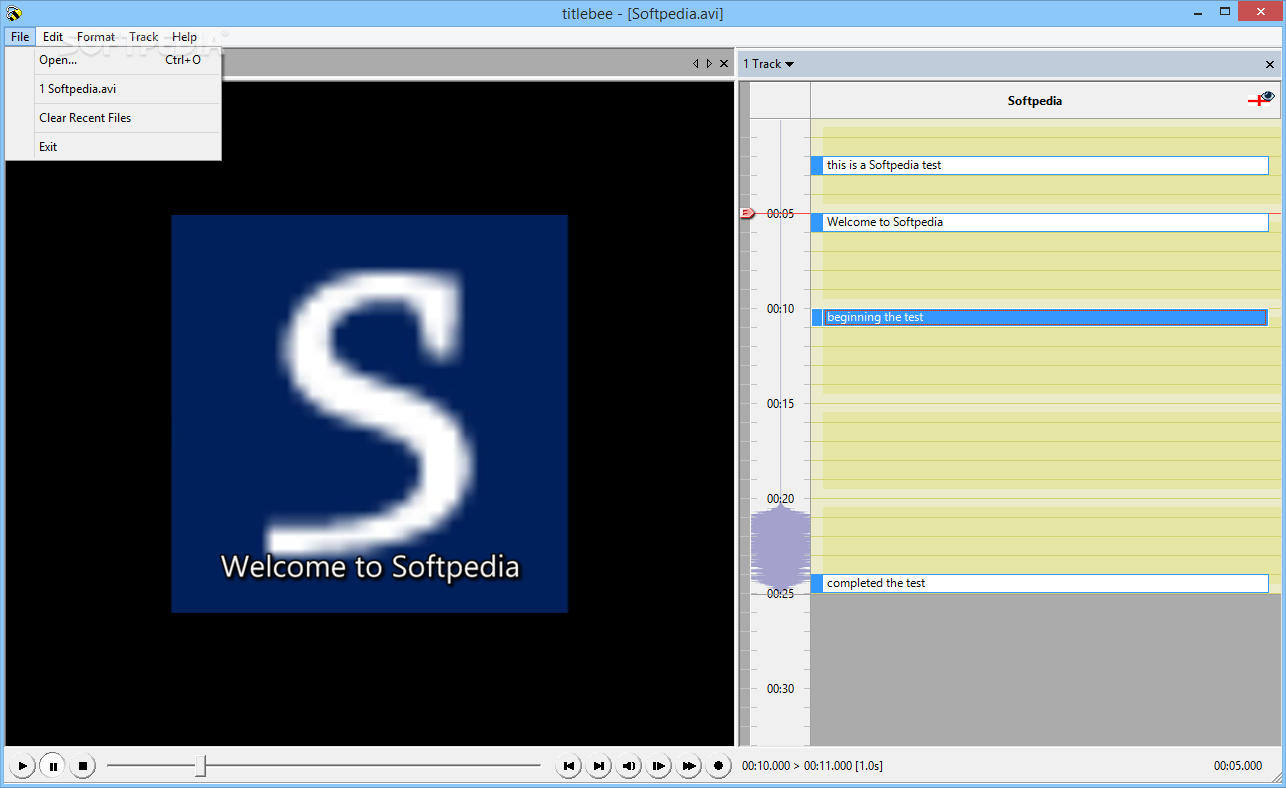Select subtitle 'beginning the test'
The height and width of the screenshot is (788, 1286).
pyautogui.click(x=1040, y=317)
